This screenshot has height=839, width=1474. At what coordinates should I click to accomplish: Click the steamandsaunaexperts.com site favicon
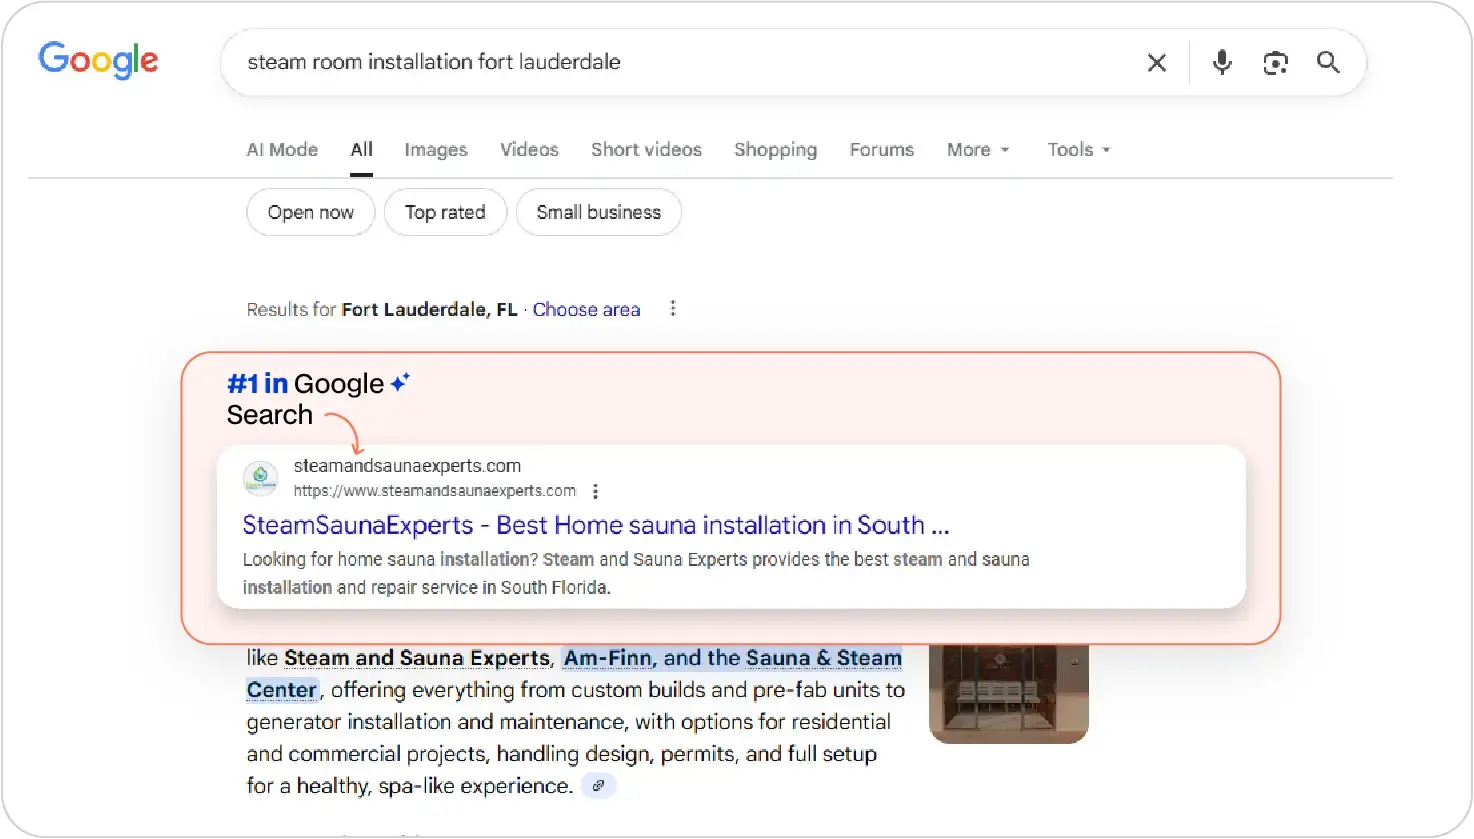pyautogui.click(x=260, y=478)
